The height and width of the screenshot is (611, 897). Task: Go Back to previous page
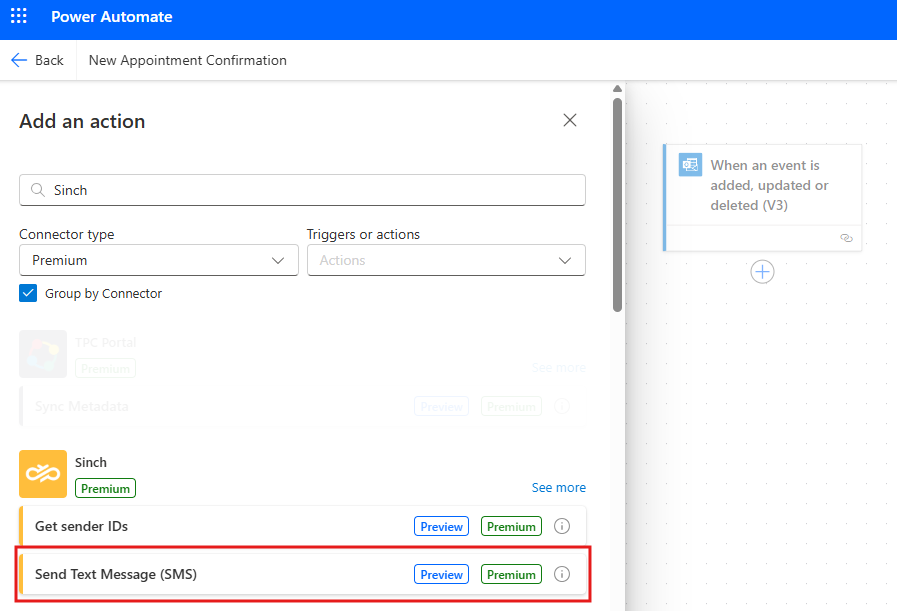(38, 60)
